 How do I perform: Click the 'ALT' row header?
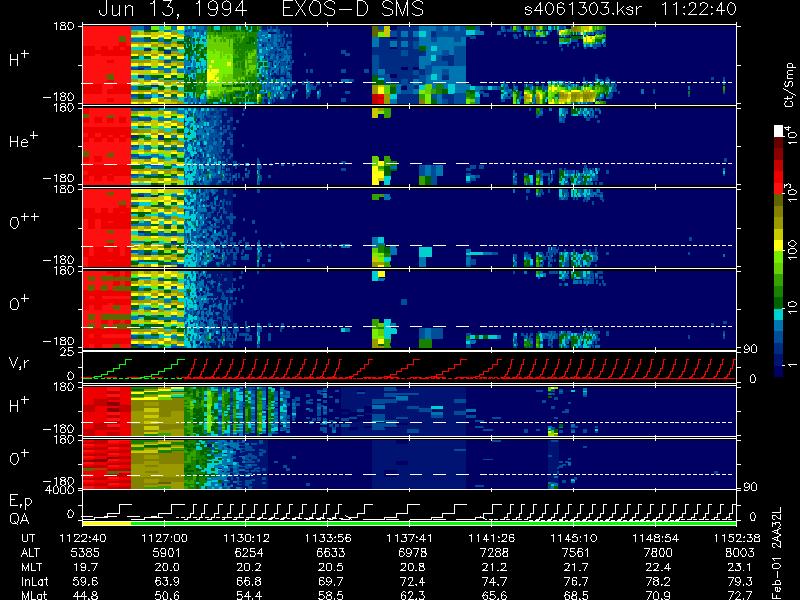click(x=30, y=553)
